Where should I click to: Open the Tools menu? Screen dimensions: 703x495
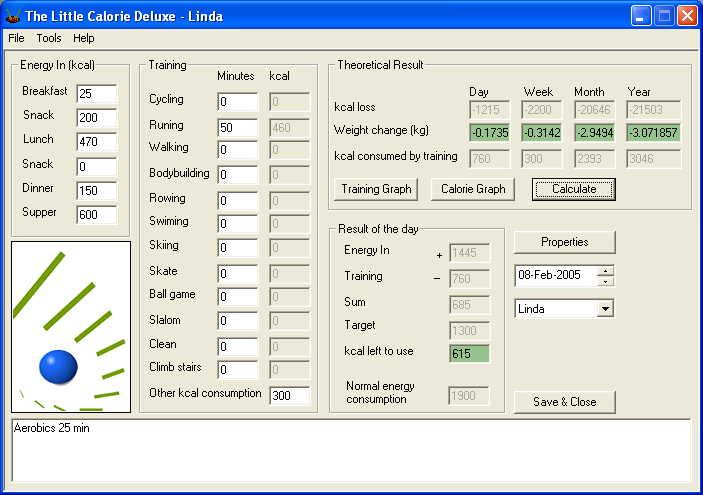click(49, 38)
